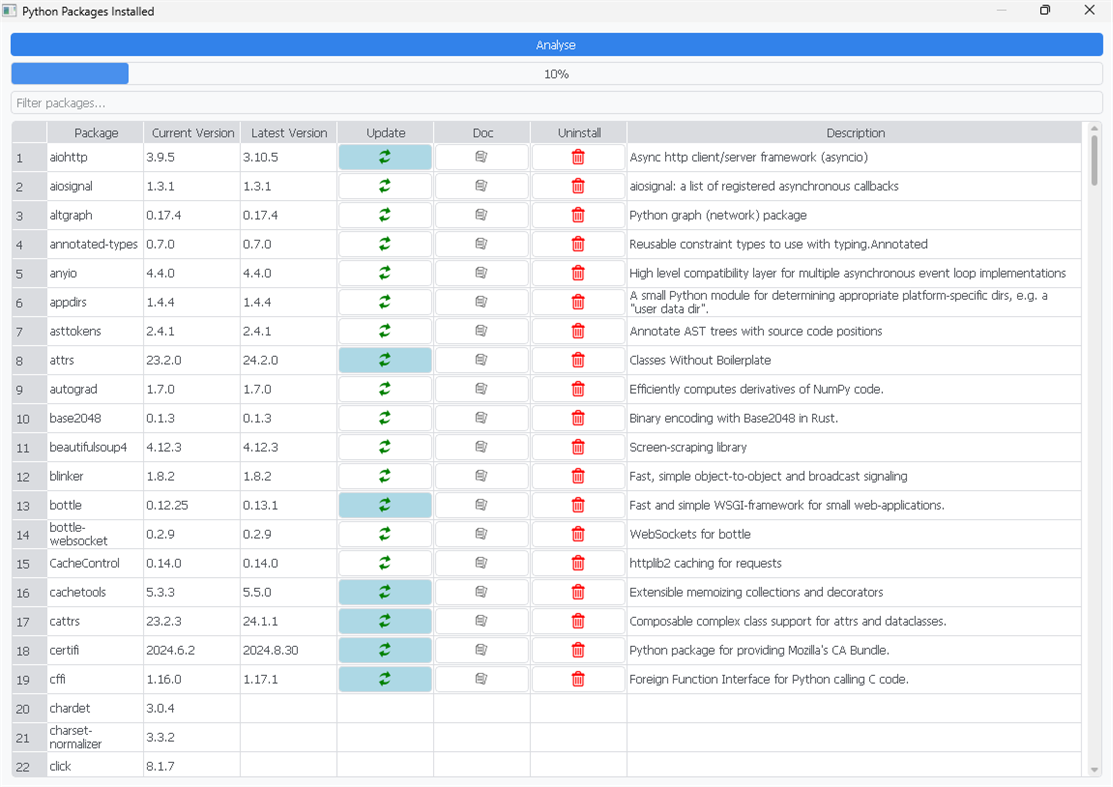The height and width of the screenshot is (787, 1113).
Task: Select the 'Screen-scraping library' description
Action: pos(854,447)
